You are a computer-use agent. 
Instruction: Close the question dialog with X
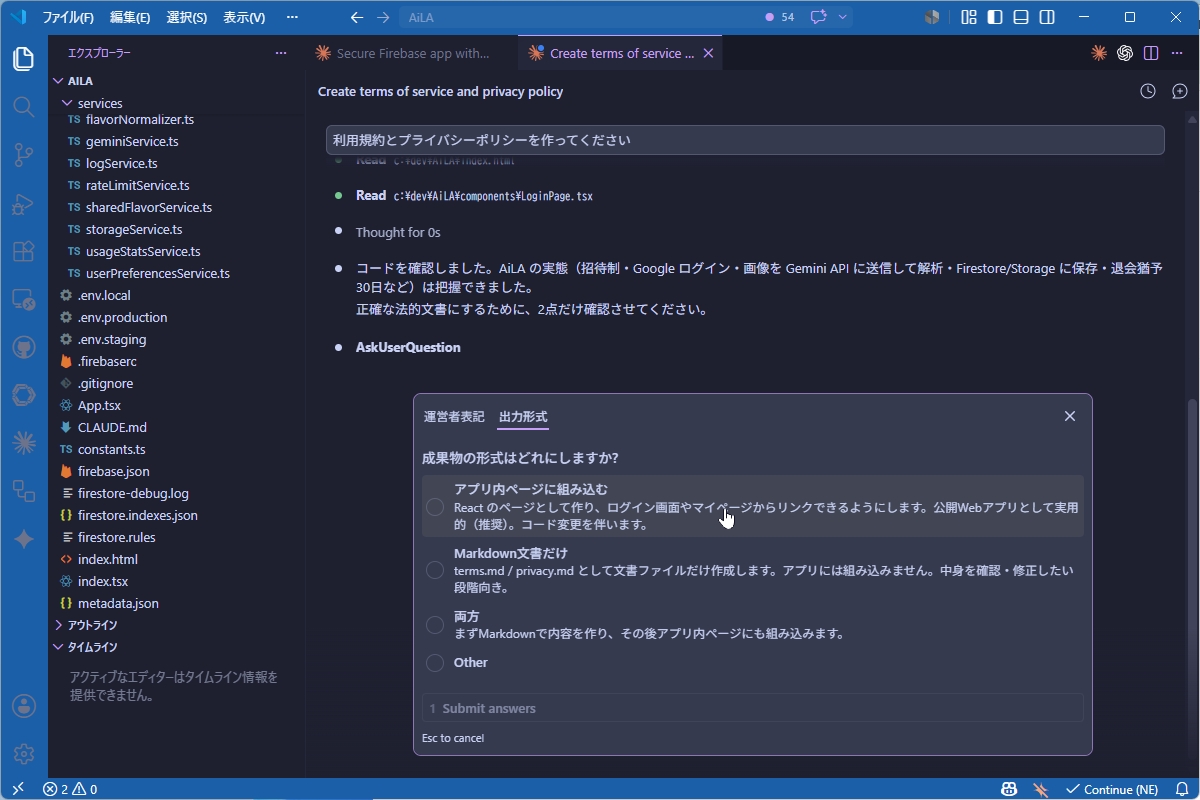(x=1070, y=416)
